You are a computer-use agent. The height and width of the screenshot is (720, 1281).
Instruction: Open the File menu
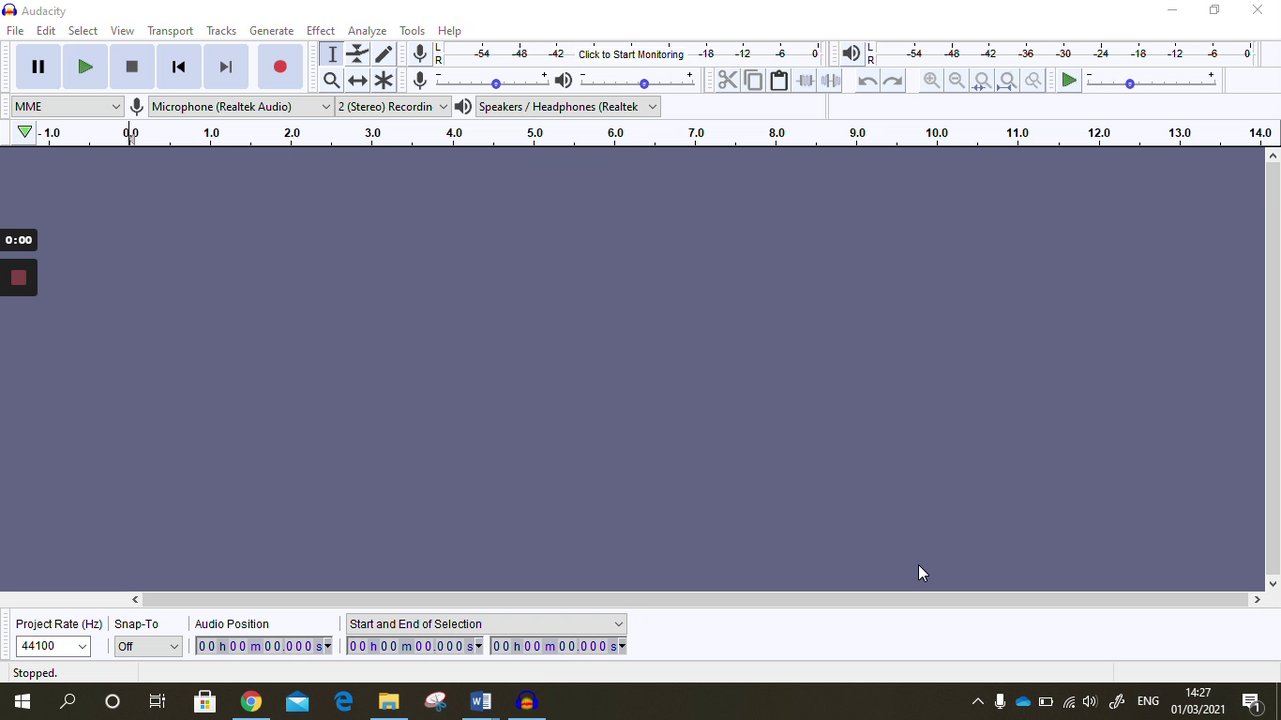coord(15,31)
